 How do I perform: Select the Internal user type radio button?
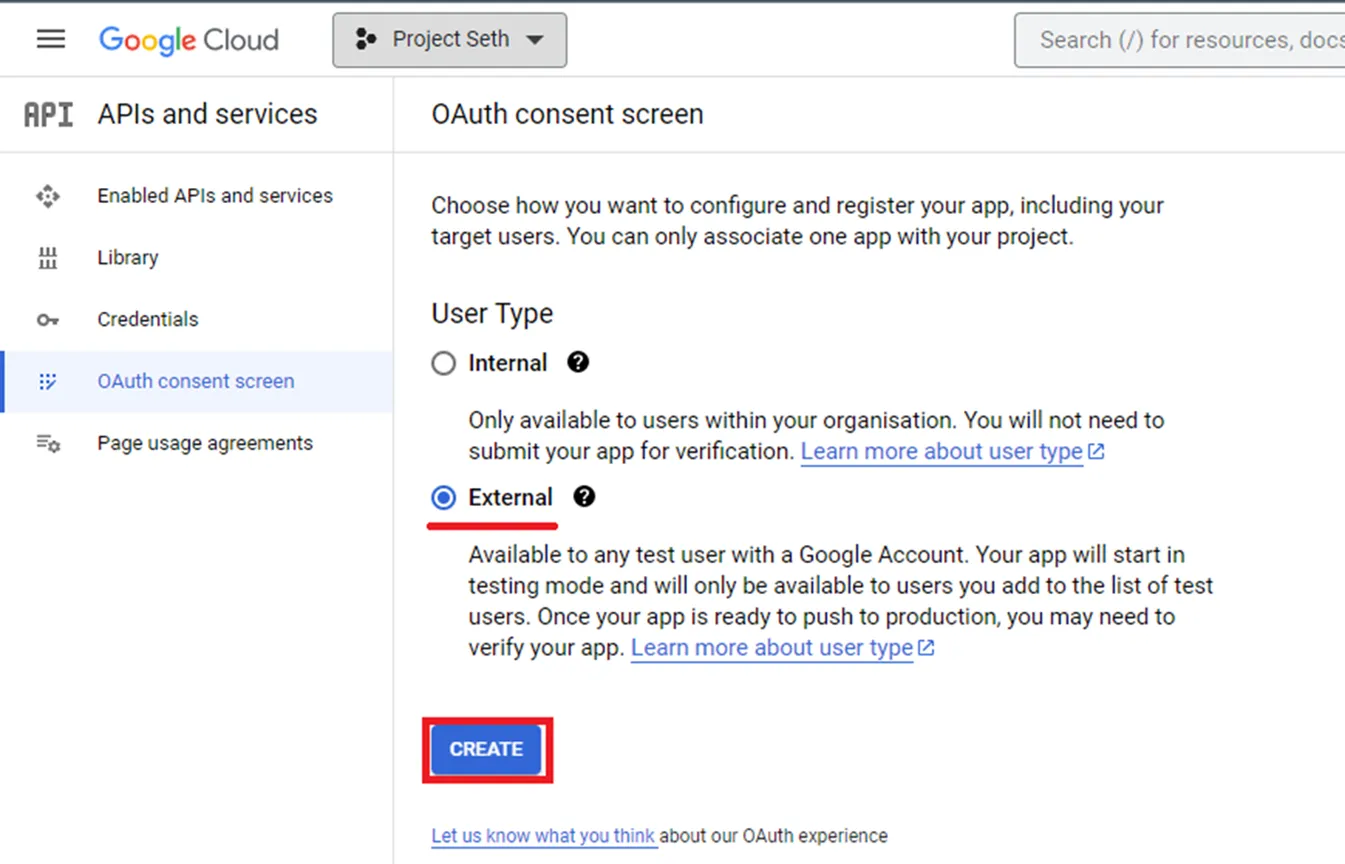point(443,363)
